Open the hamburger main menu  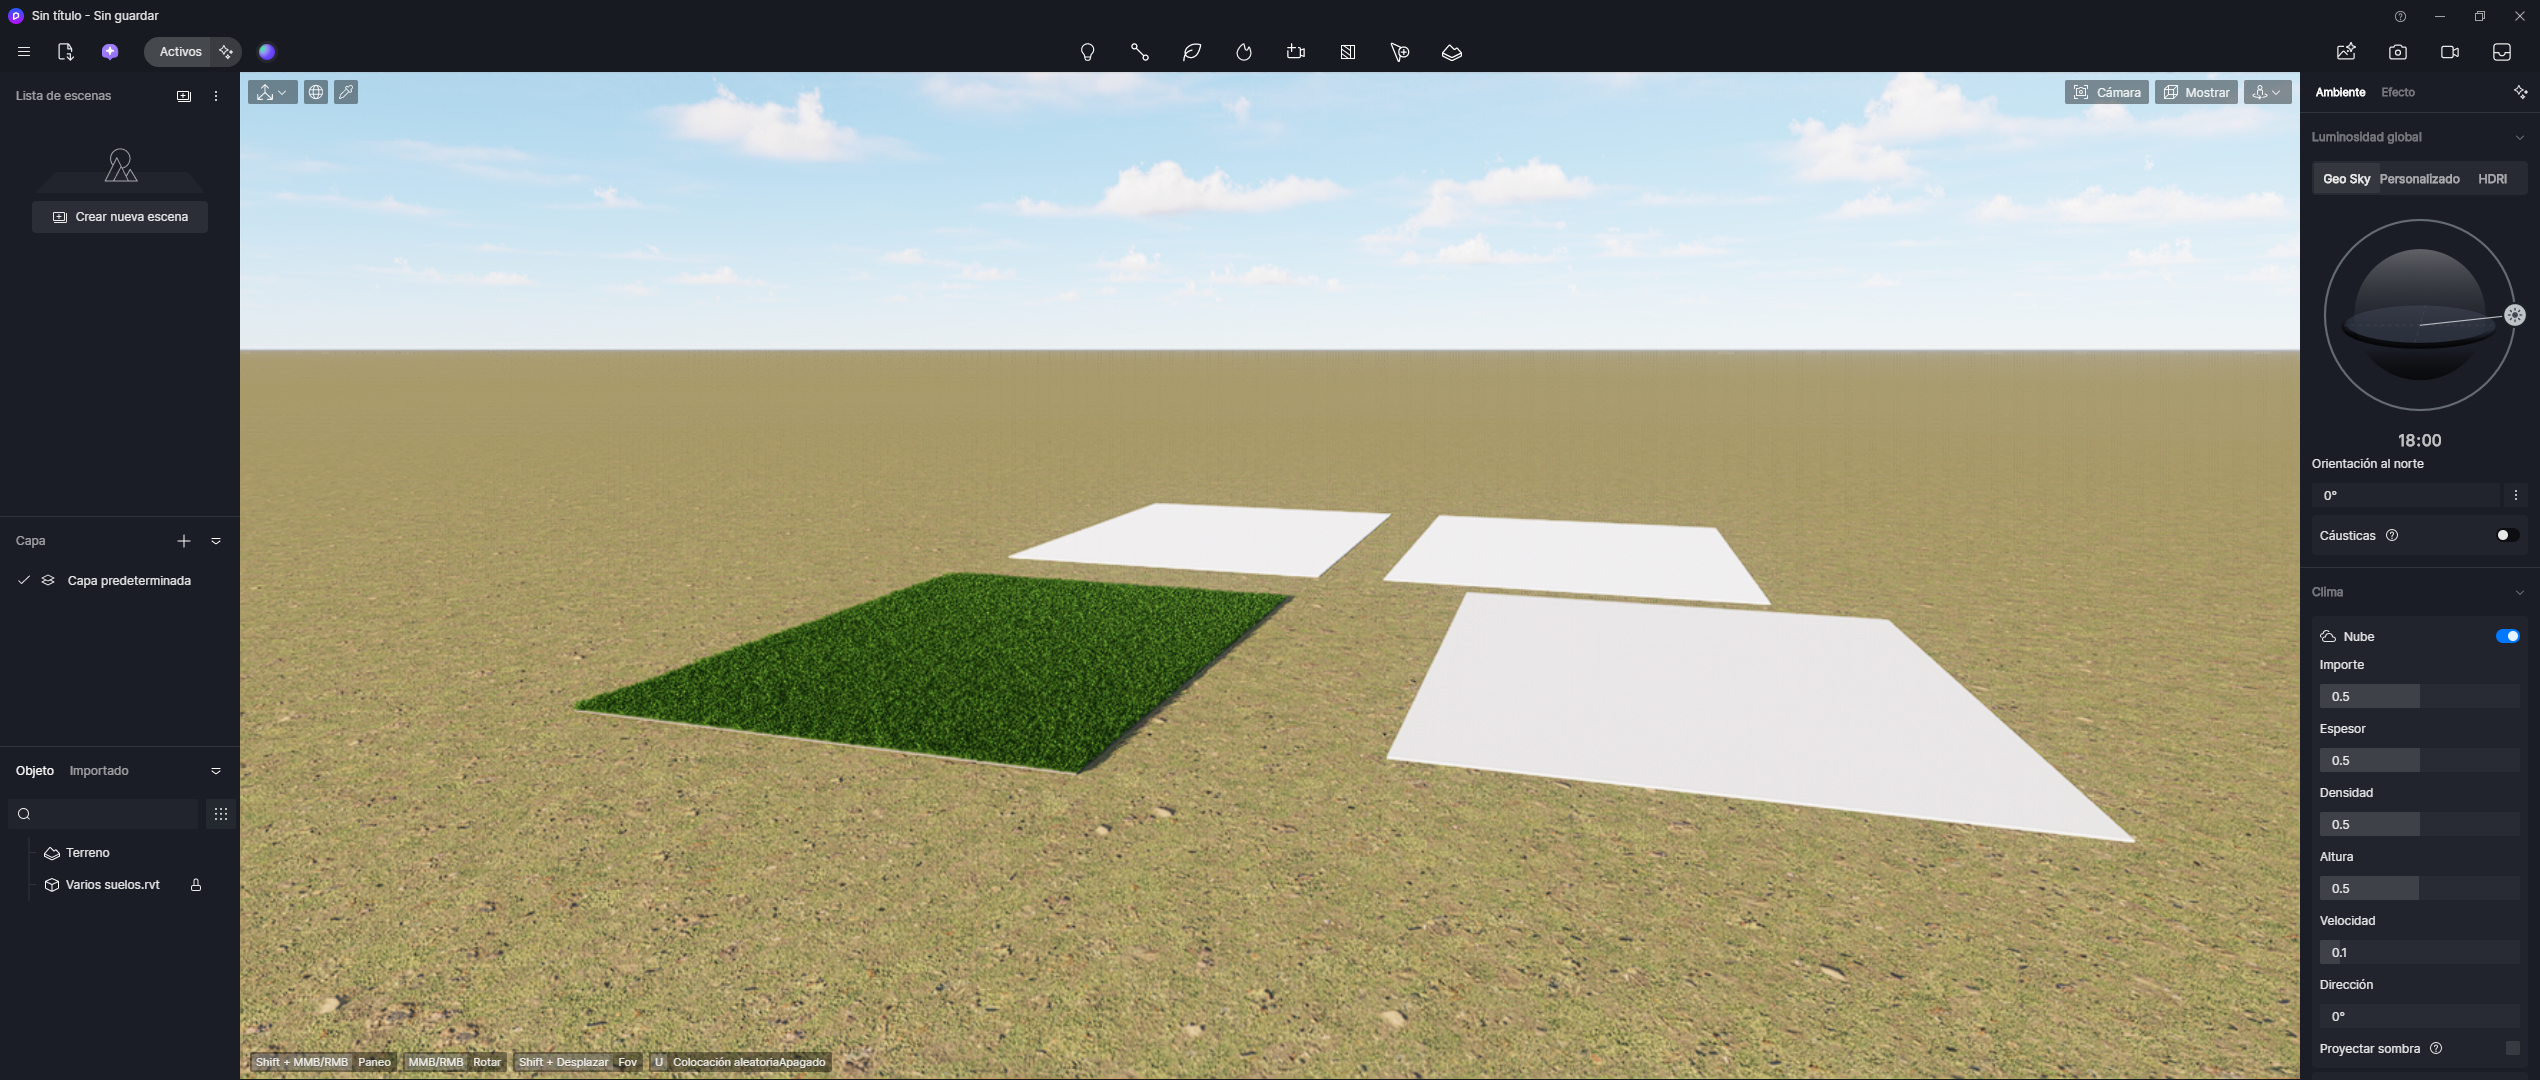click(24, 52)
